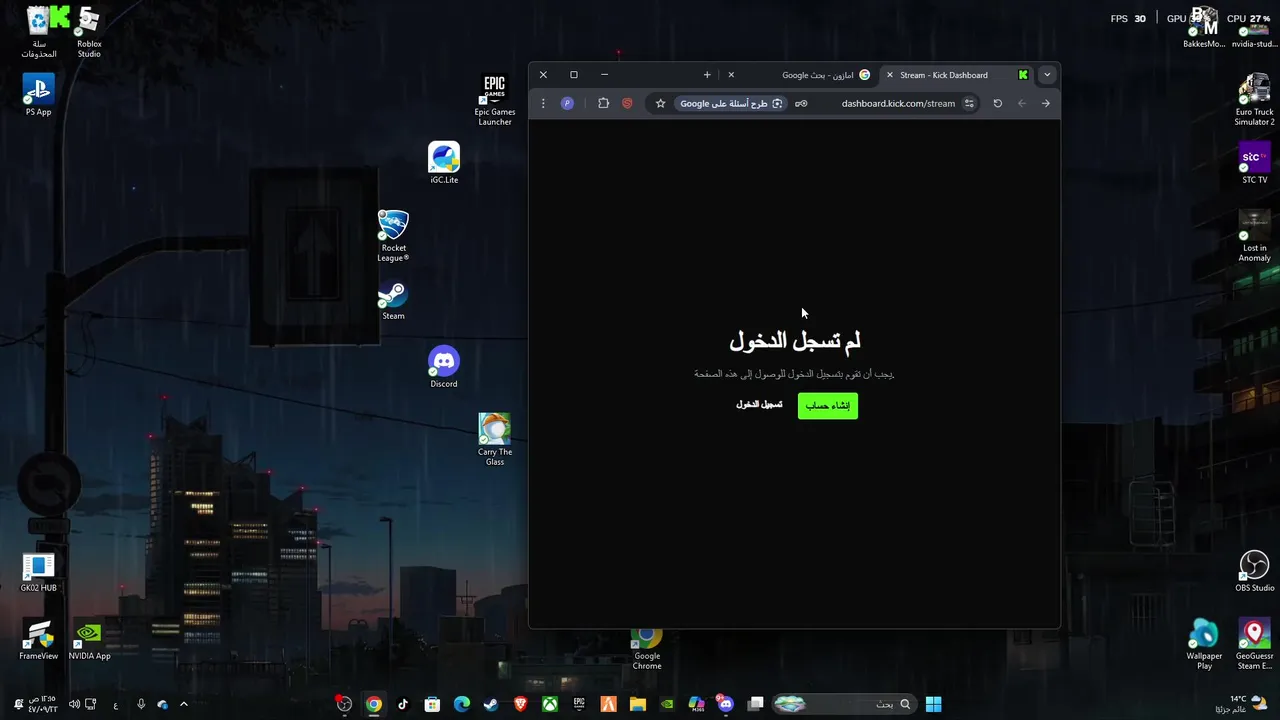Open the iGC.Lite desktop shortcut

coord(444,163)
